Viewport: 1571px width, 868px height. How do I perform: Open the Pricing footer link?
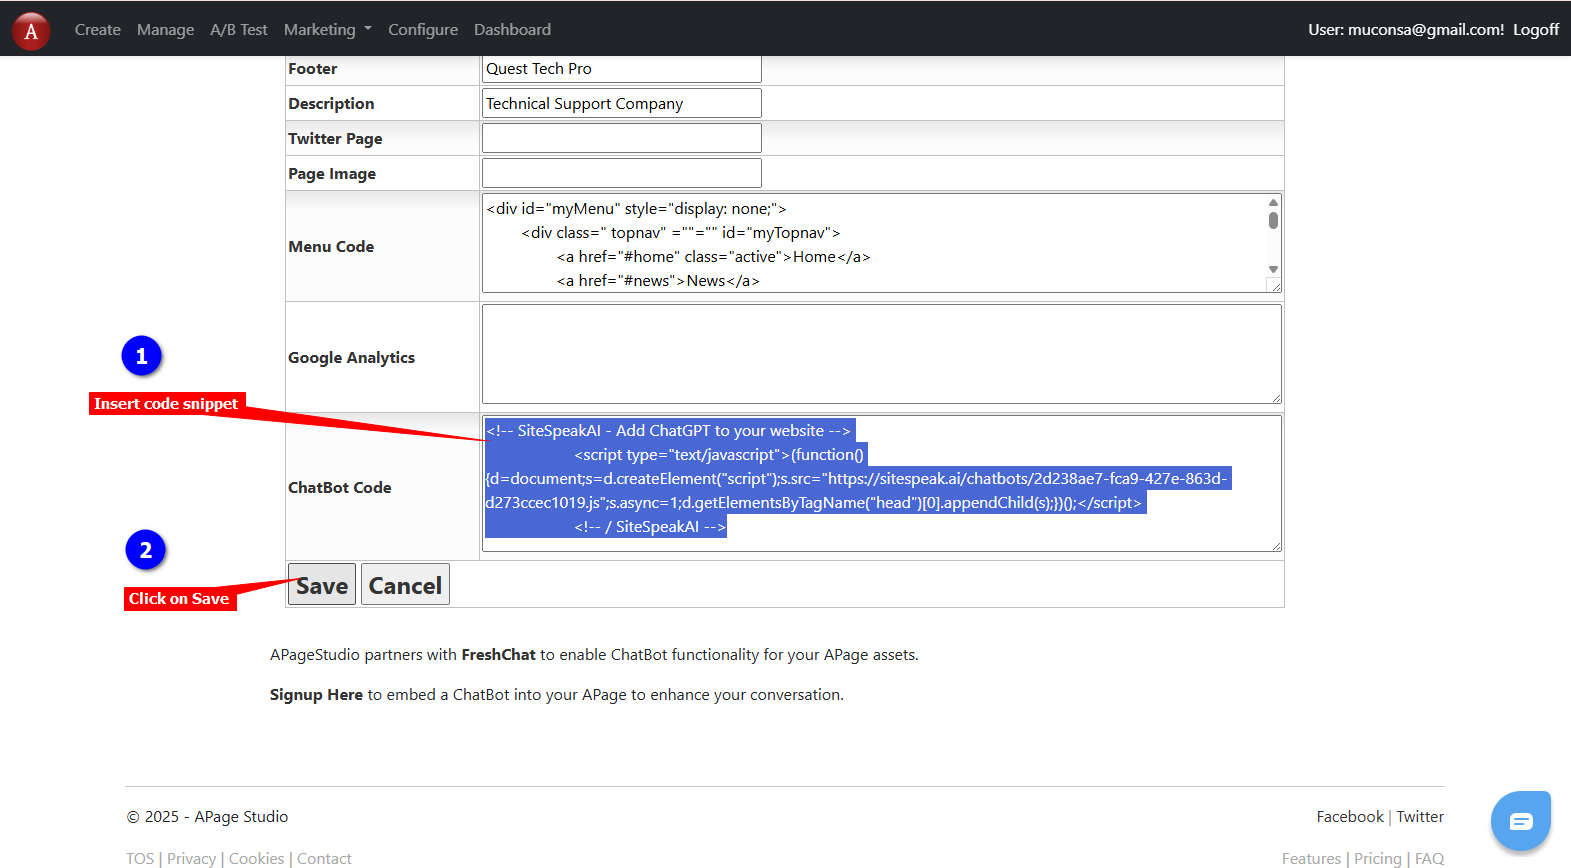(x=1377, y=858)
